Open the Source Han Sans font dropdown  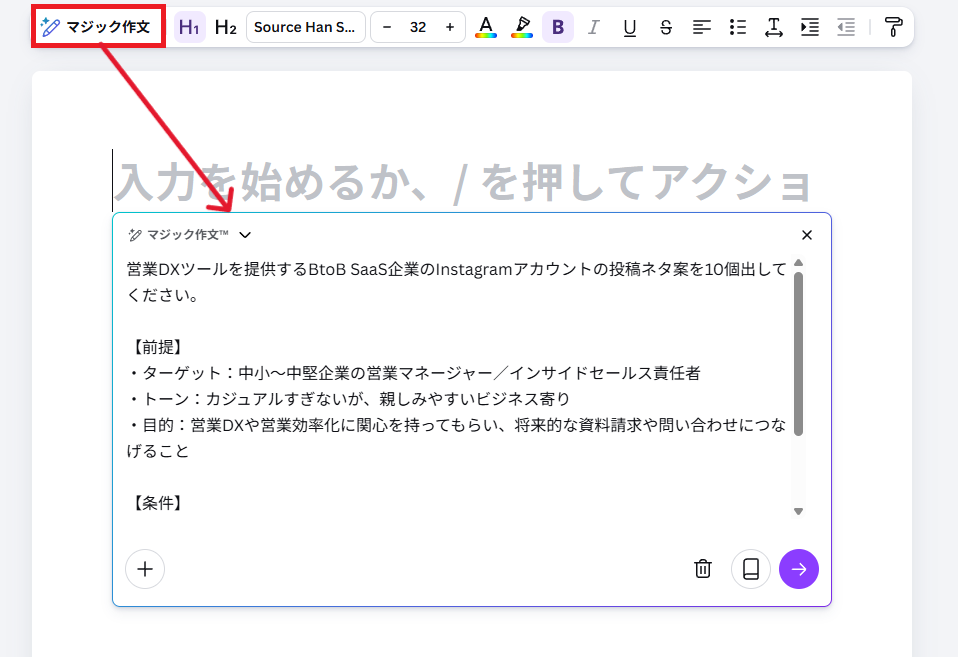point(305,27)
